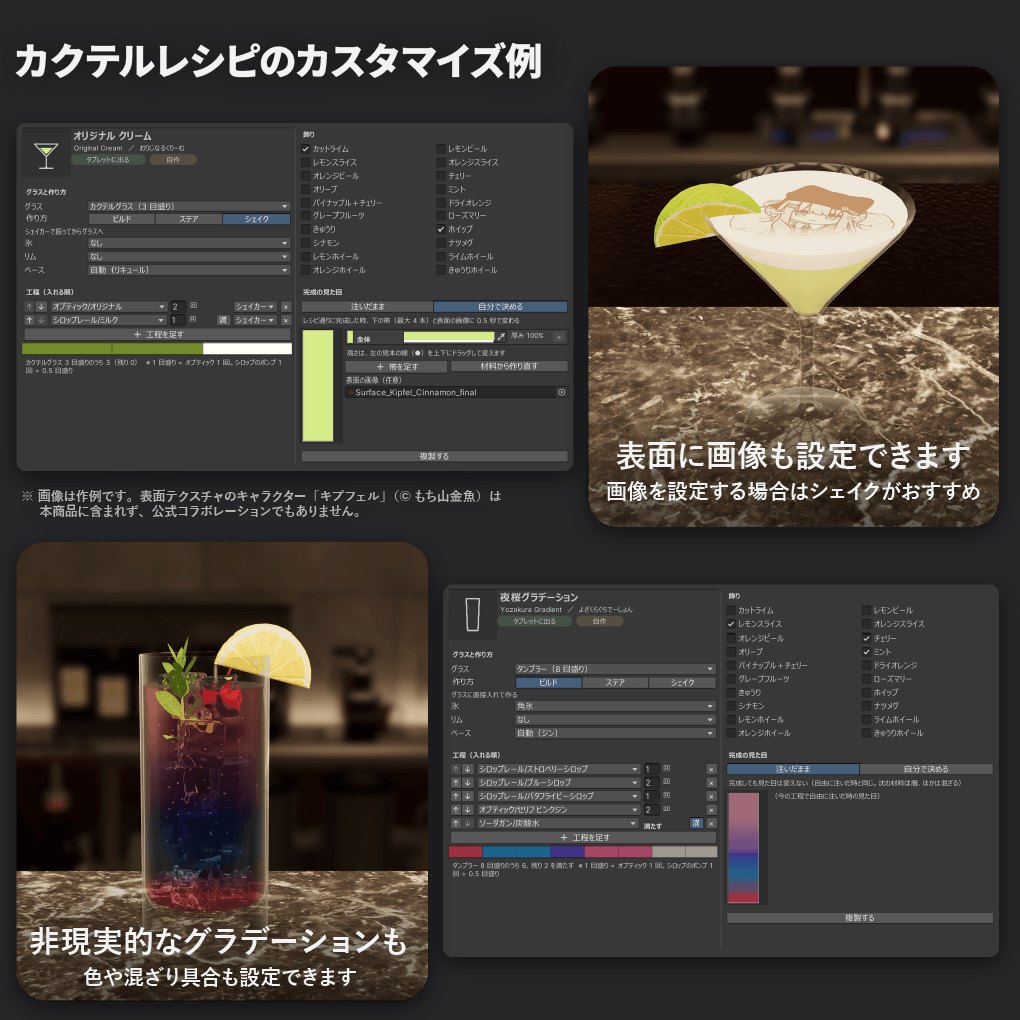Open the カクテルグラス (3 目盛り) glass dropdown
Image resolution: width=1020 pixels, height=1020 pixels.
(x=189, y=206)
